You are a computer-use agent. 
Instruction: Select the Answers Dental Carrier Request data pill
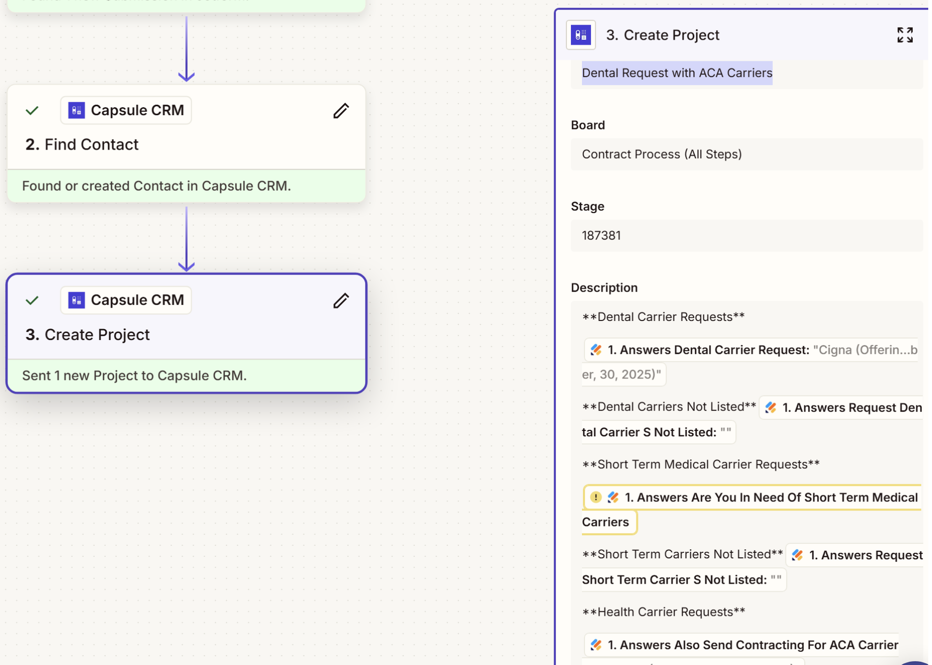[x=750, y=351]
